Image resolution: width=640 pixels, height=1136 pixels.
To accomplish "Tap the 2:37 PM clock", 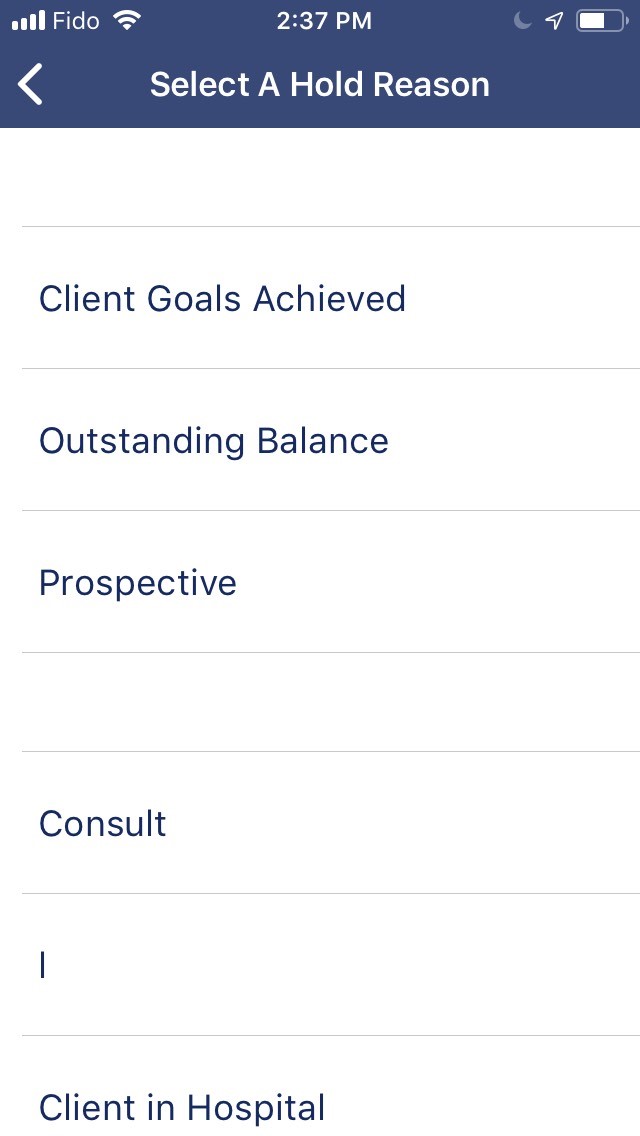I will pyautogui.click(x=323, y=21).
